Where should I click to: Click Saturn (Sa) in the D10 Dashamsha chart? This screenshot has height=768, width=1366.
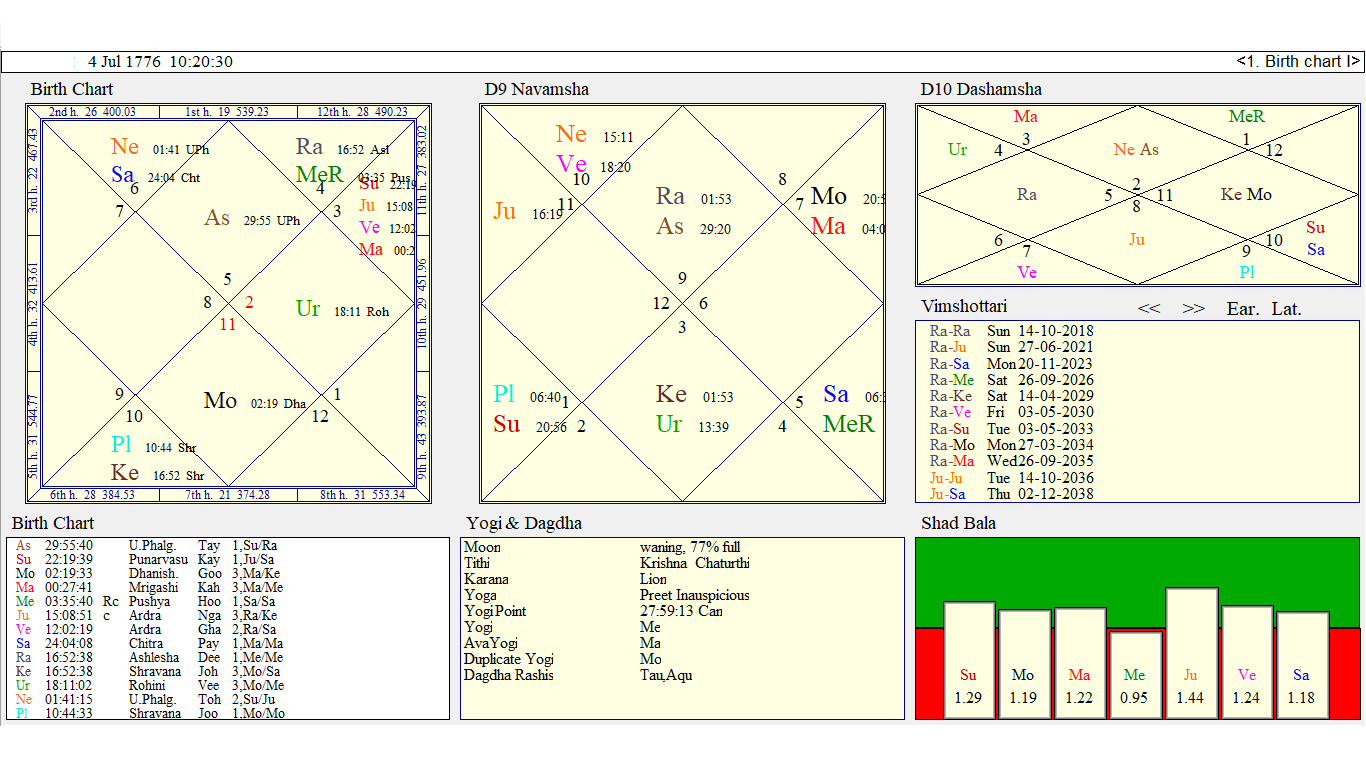pos(1315,249)
